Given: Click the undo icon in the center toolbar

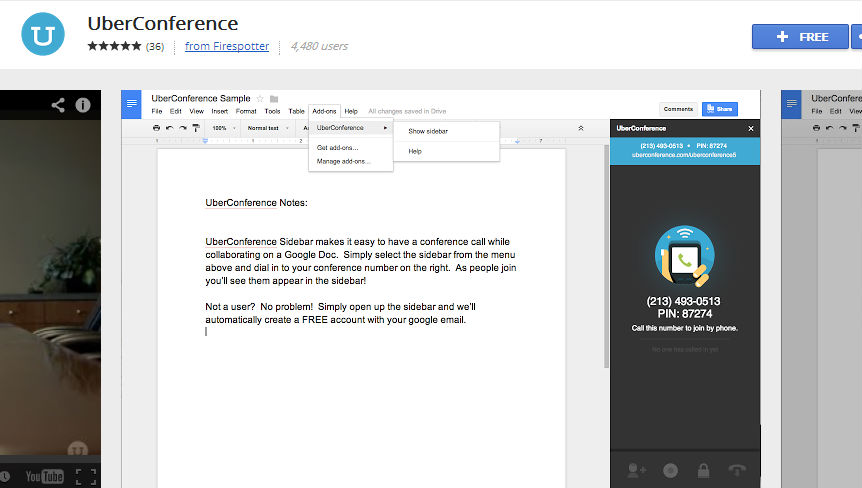Looking at the screenshot, I should point(169,127).
